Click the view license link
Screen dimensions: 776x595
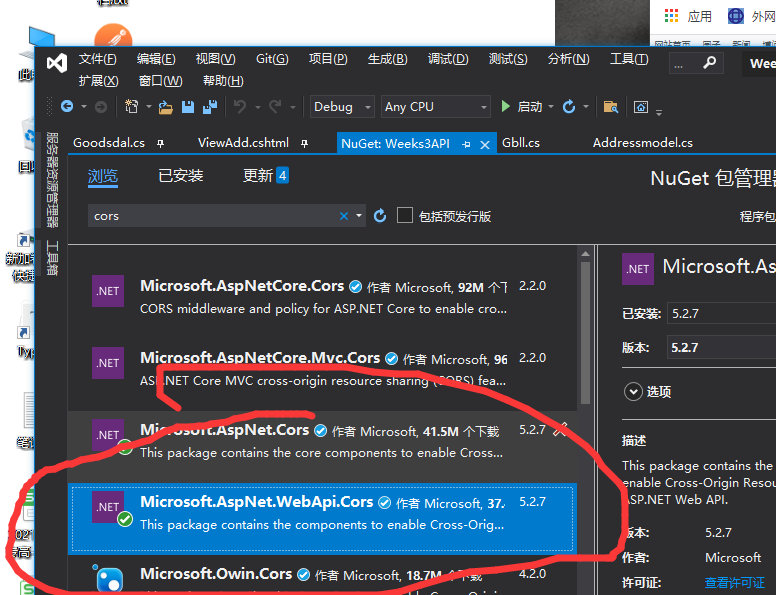pyautogui.click(x=734, y=583)
